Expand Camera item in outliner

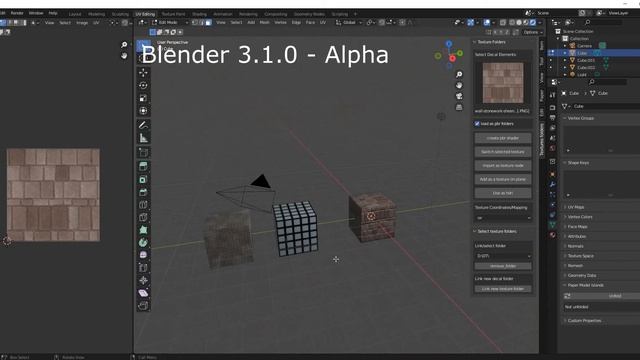pos(565,46)
